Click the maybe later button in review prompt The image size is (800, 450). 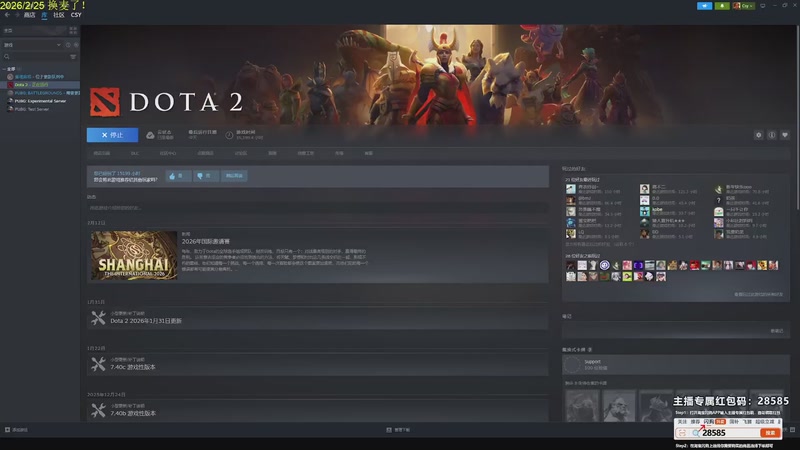pos(234,176)
